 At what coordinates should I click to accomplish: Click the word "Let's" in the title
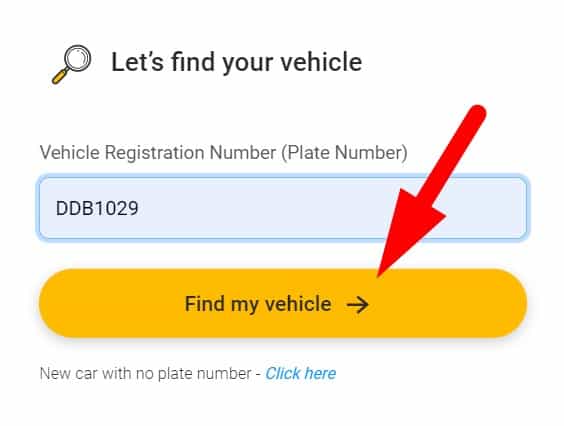pos(137,62)
